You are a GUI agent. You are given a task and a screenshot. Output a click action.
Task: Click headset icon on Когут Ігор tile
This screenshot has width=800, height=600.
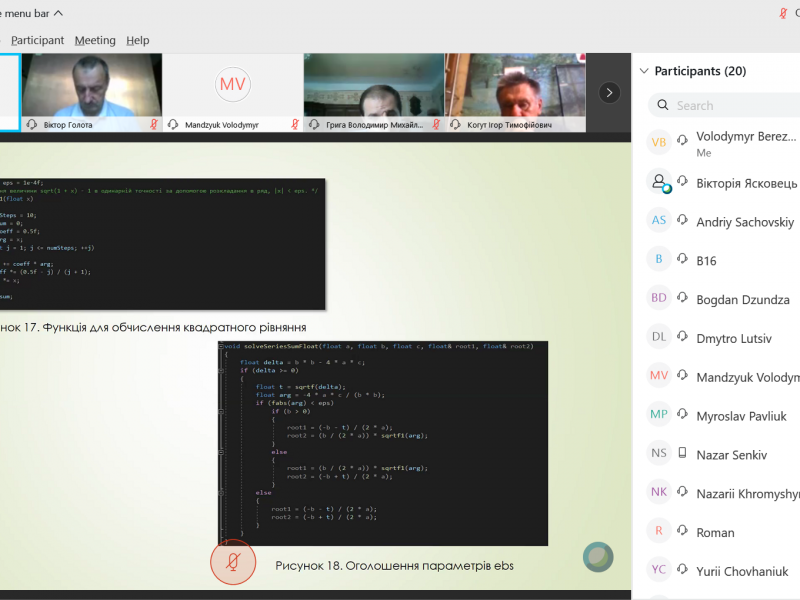point(456,125)
